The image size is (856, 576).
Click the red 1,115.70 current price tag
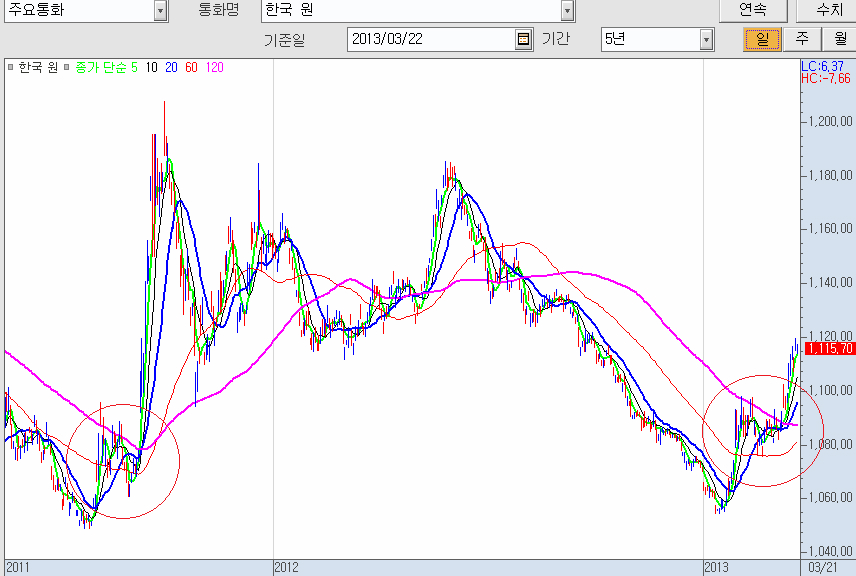(x=828, y=349)
